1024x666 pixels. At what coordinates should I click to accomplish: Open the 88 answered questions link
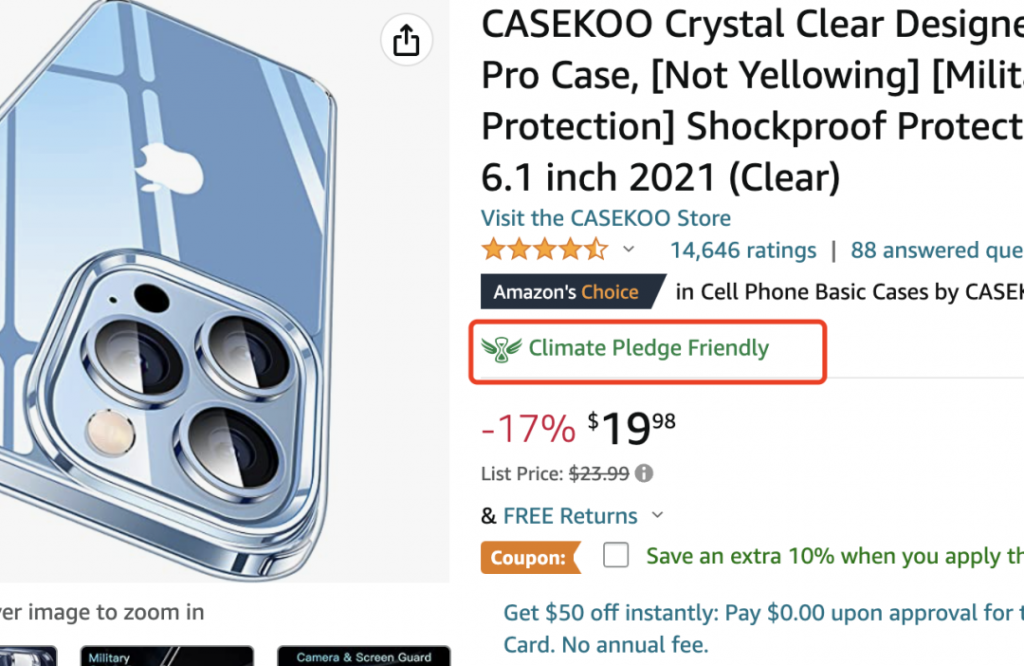pos(937,250)
